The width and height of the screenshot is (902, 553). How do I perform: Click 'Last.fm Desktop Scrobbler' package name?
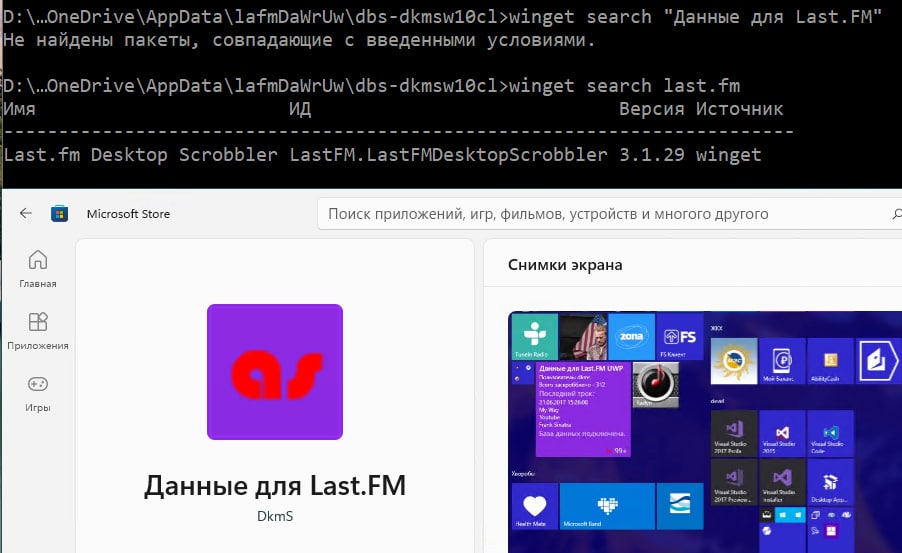140,155
